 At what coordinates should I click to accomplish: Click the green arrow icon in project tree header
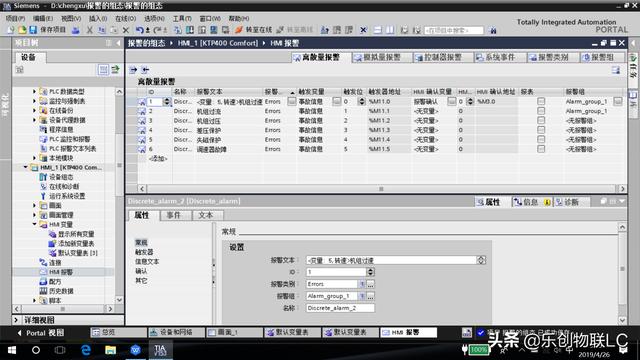click(x=116, y=70)
